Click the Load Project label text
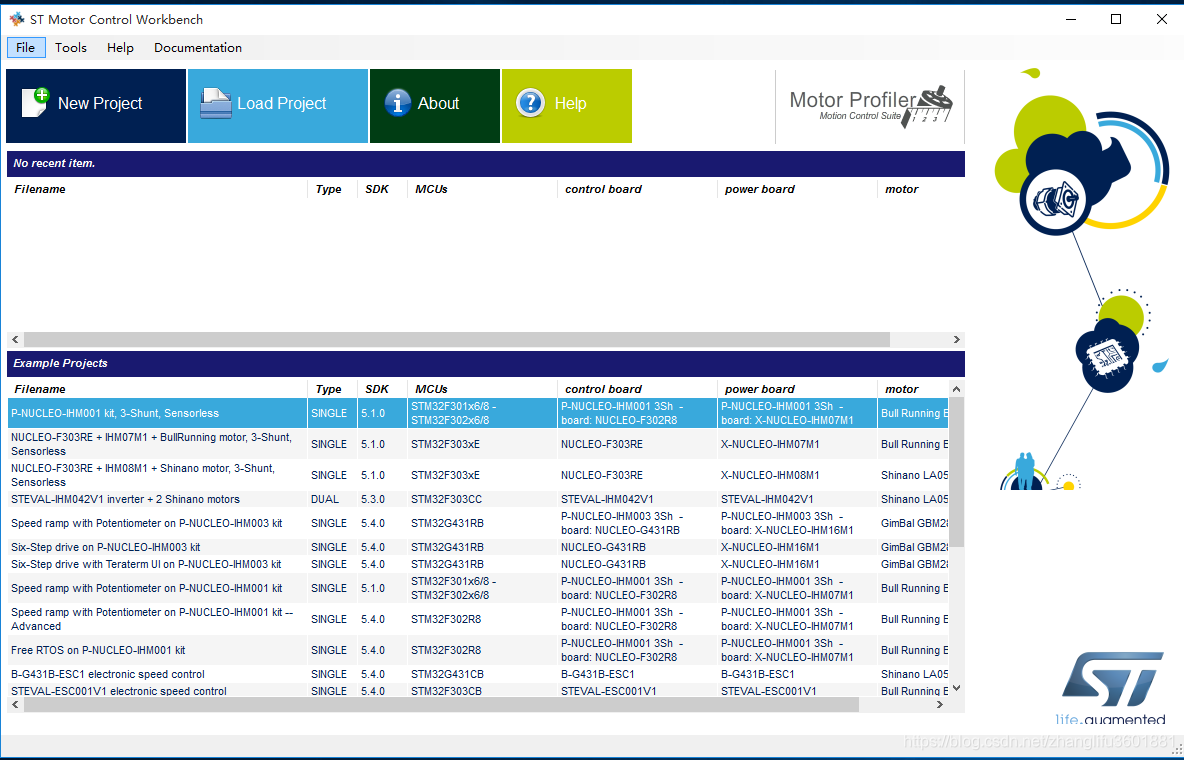The width and height of the screenshot is (1184, 760). click(x=282, y=103)
